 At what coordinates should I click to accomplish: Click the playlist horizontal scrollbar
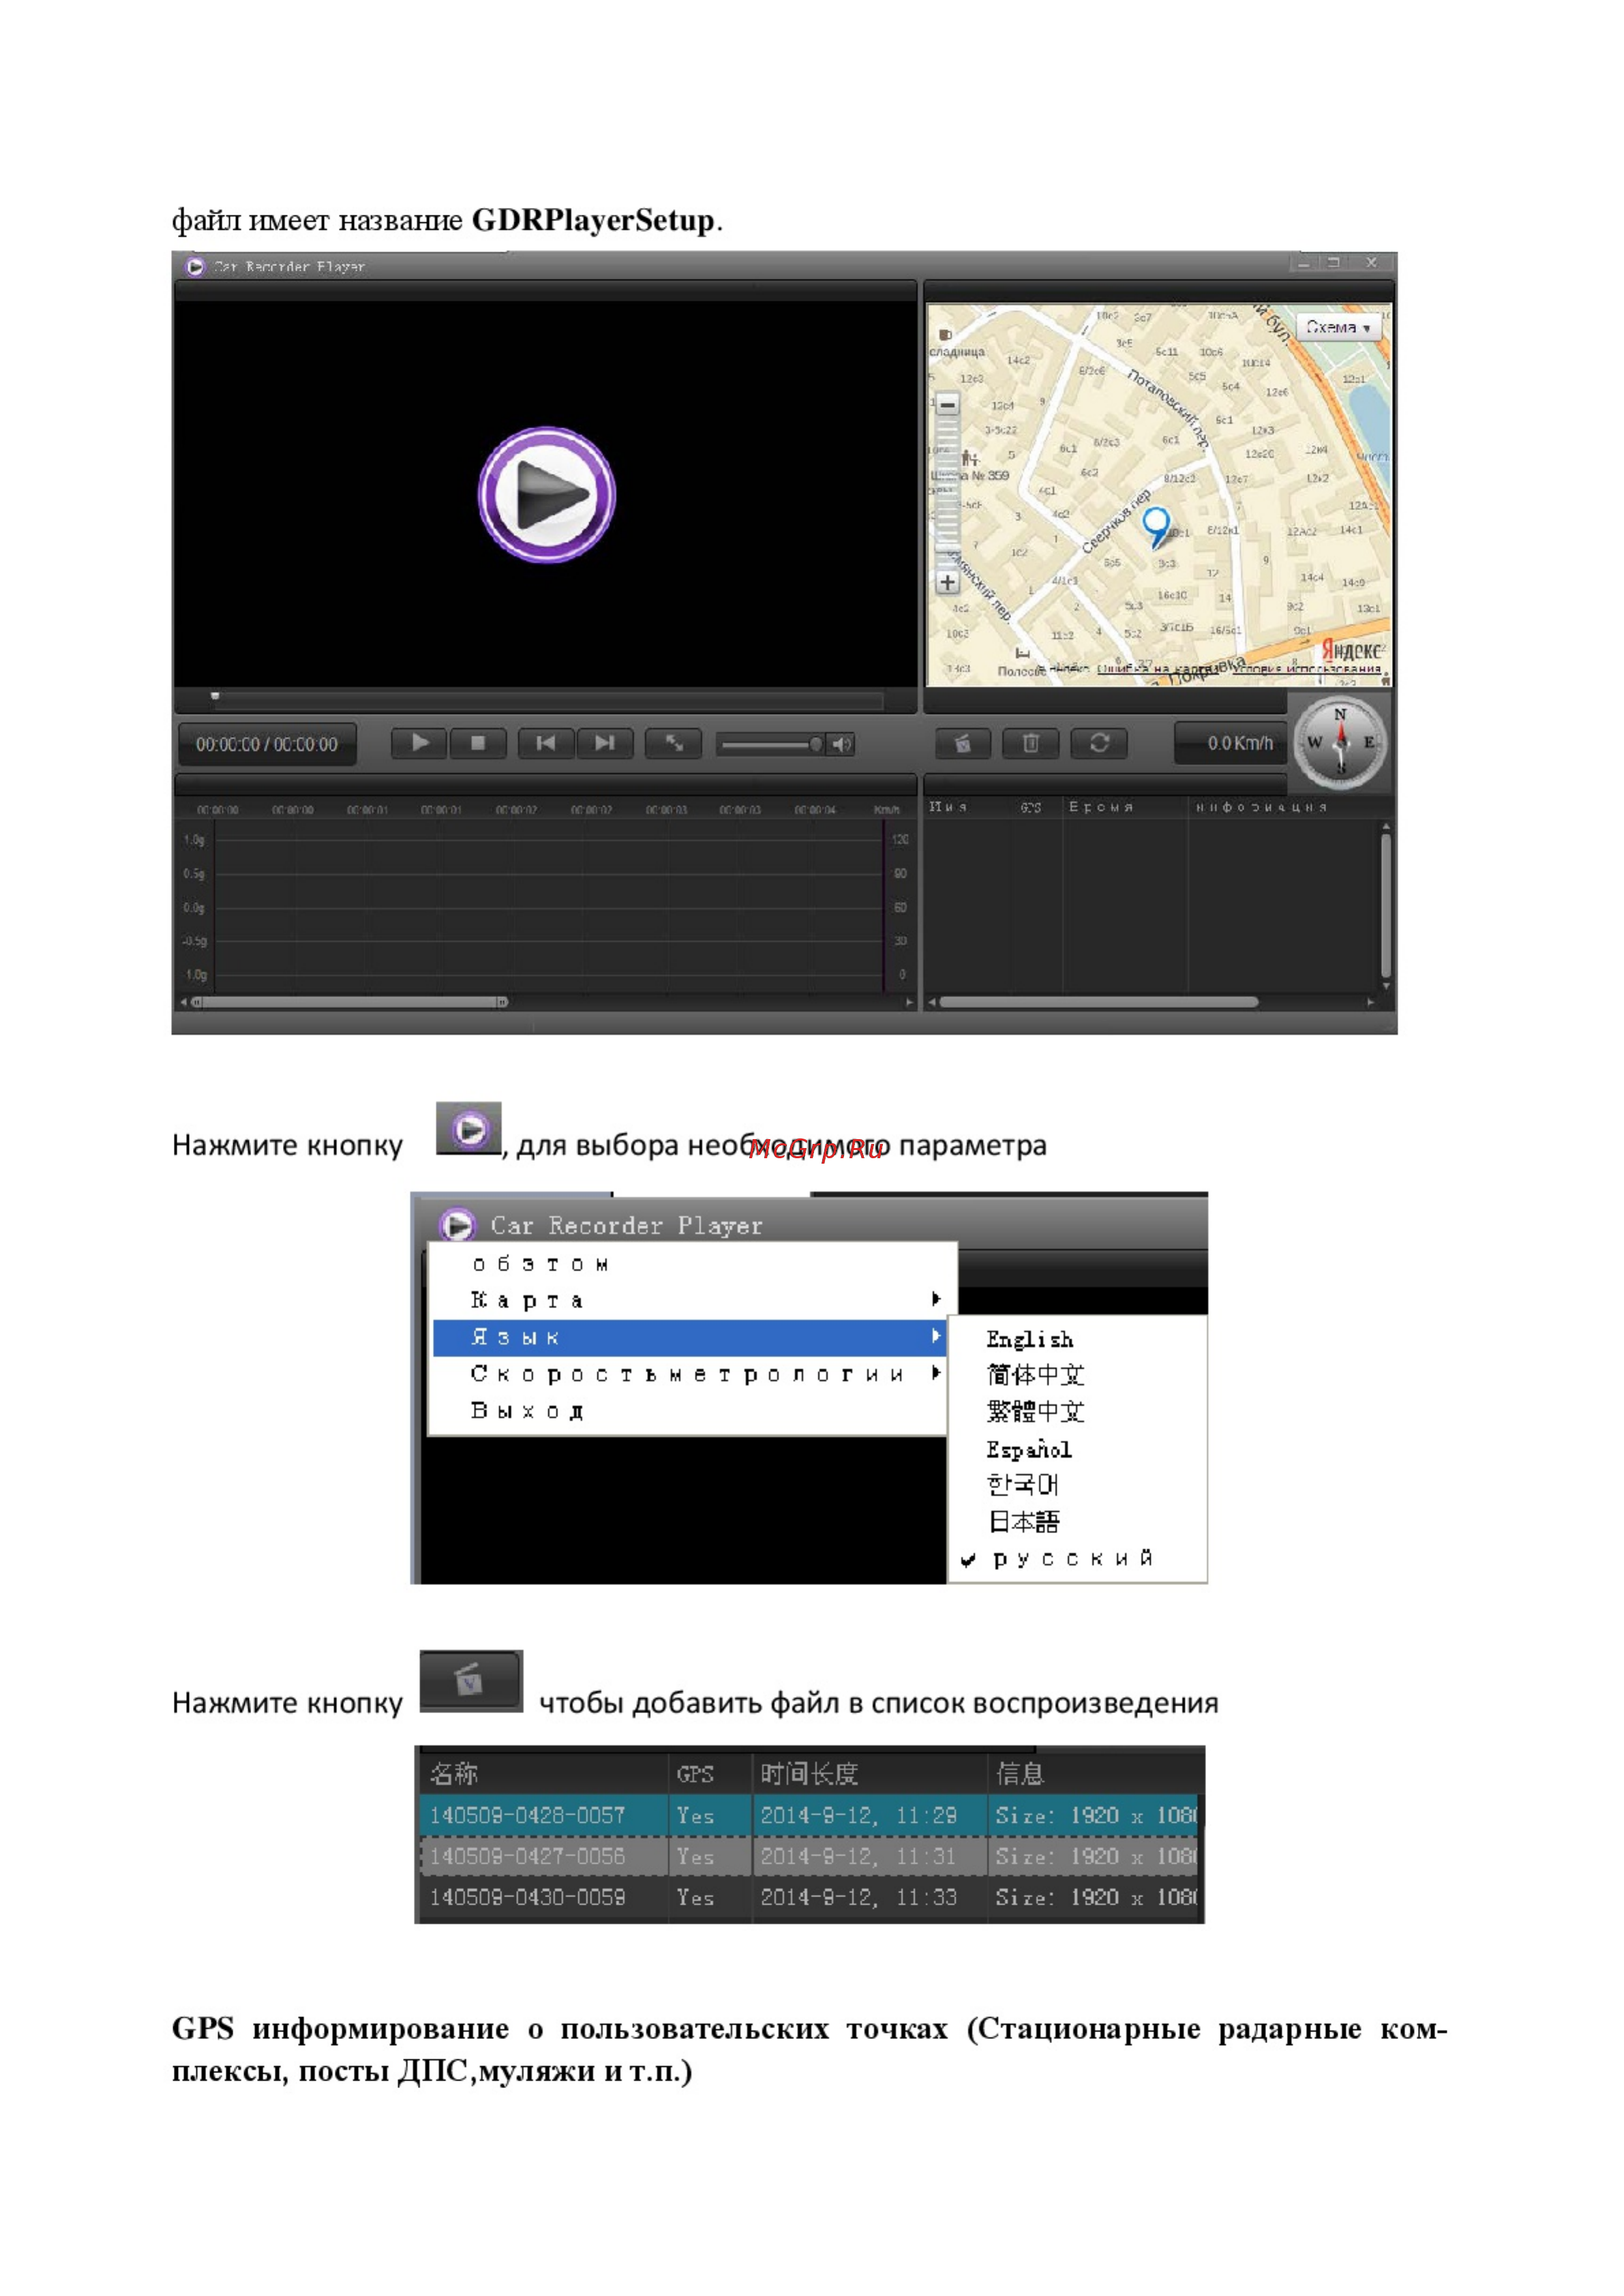click(1098, 1001)
